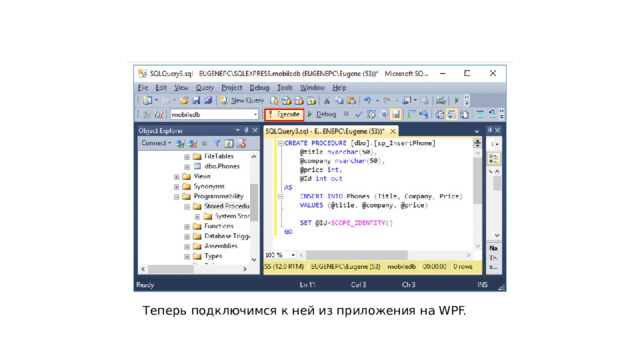Expand the Functions folder node
Viewport: 640px width, 360px height.
187,227
